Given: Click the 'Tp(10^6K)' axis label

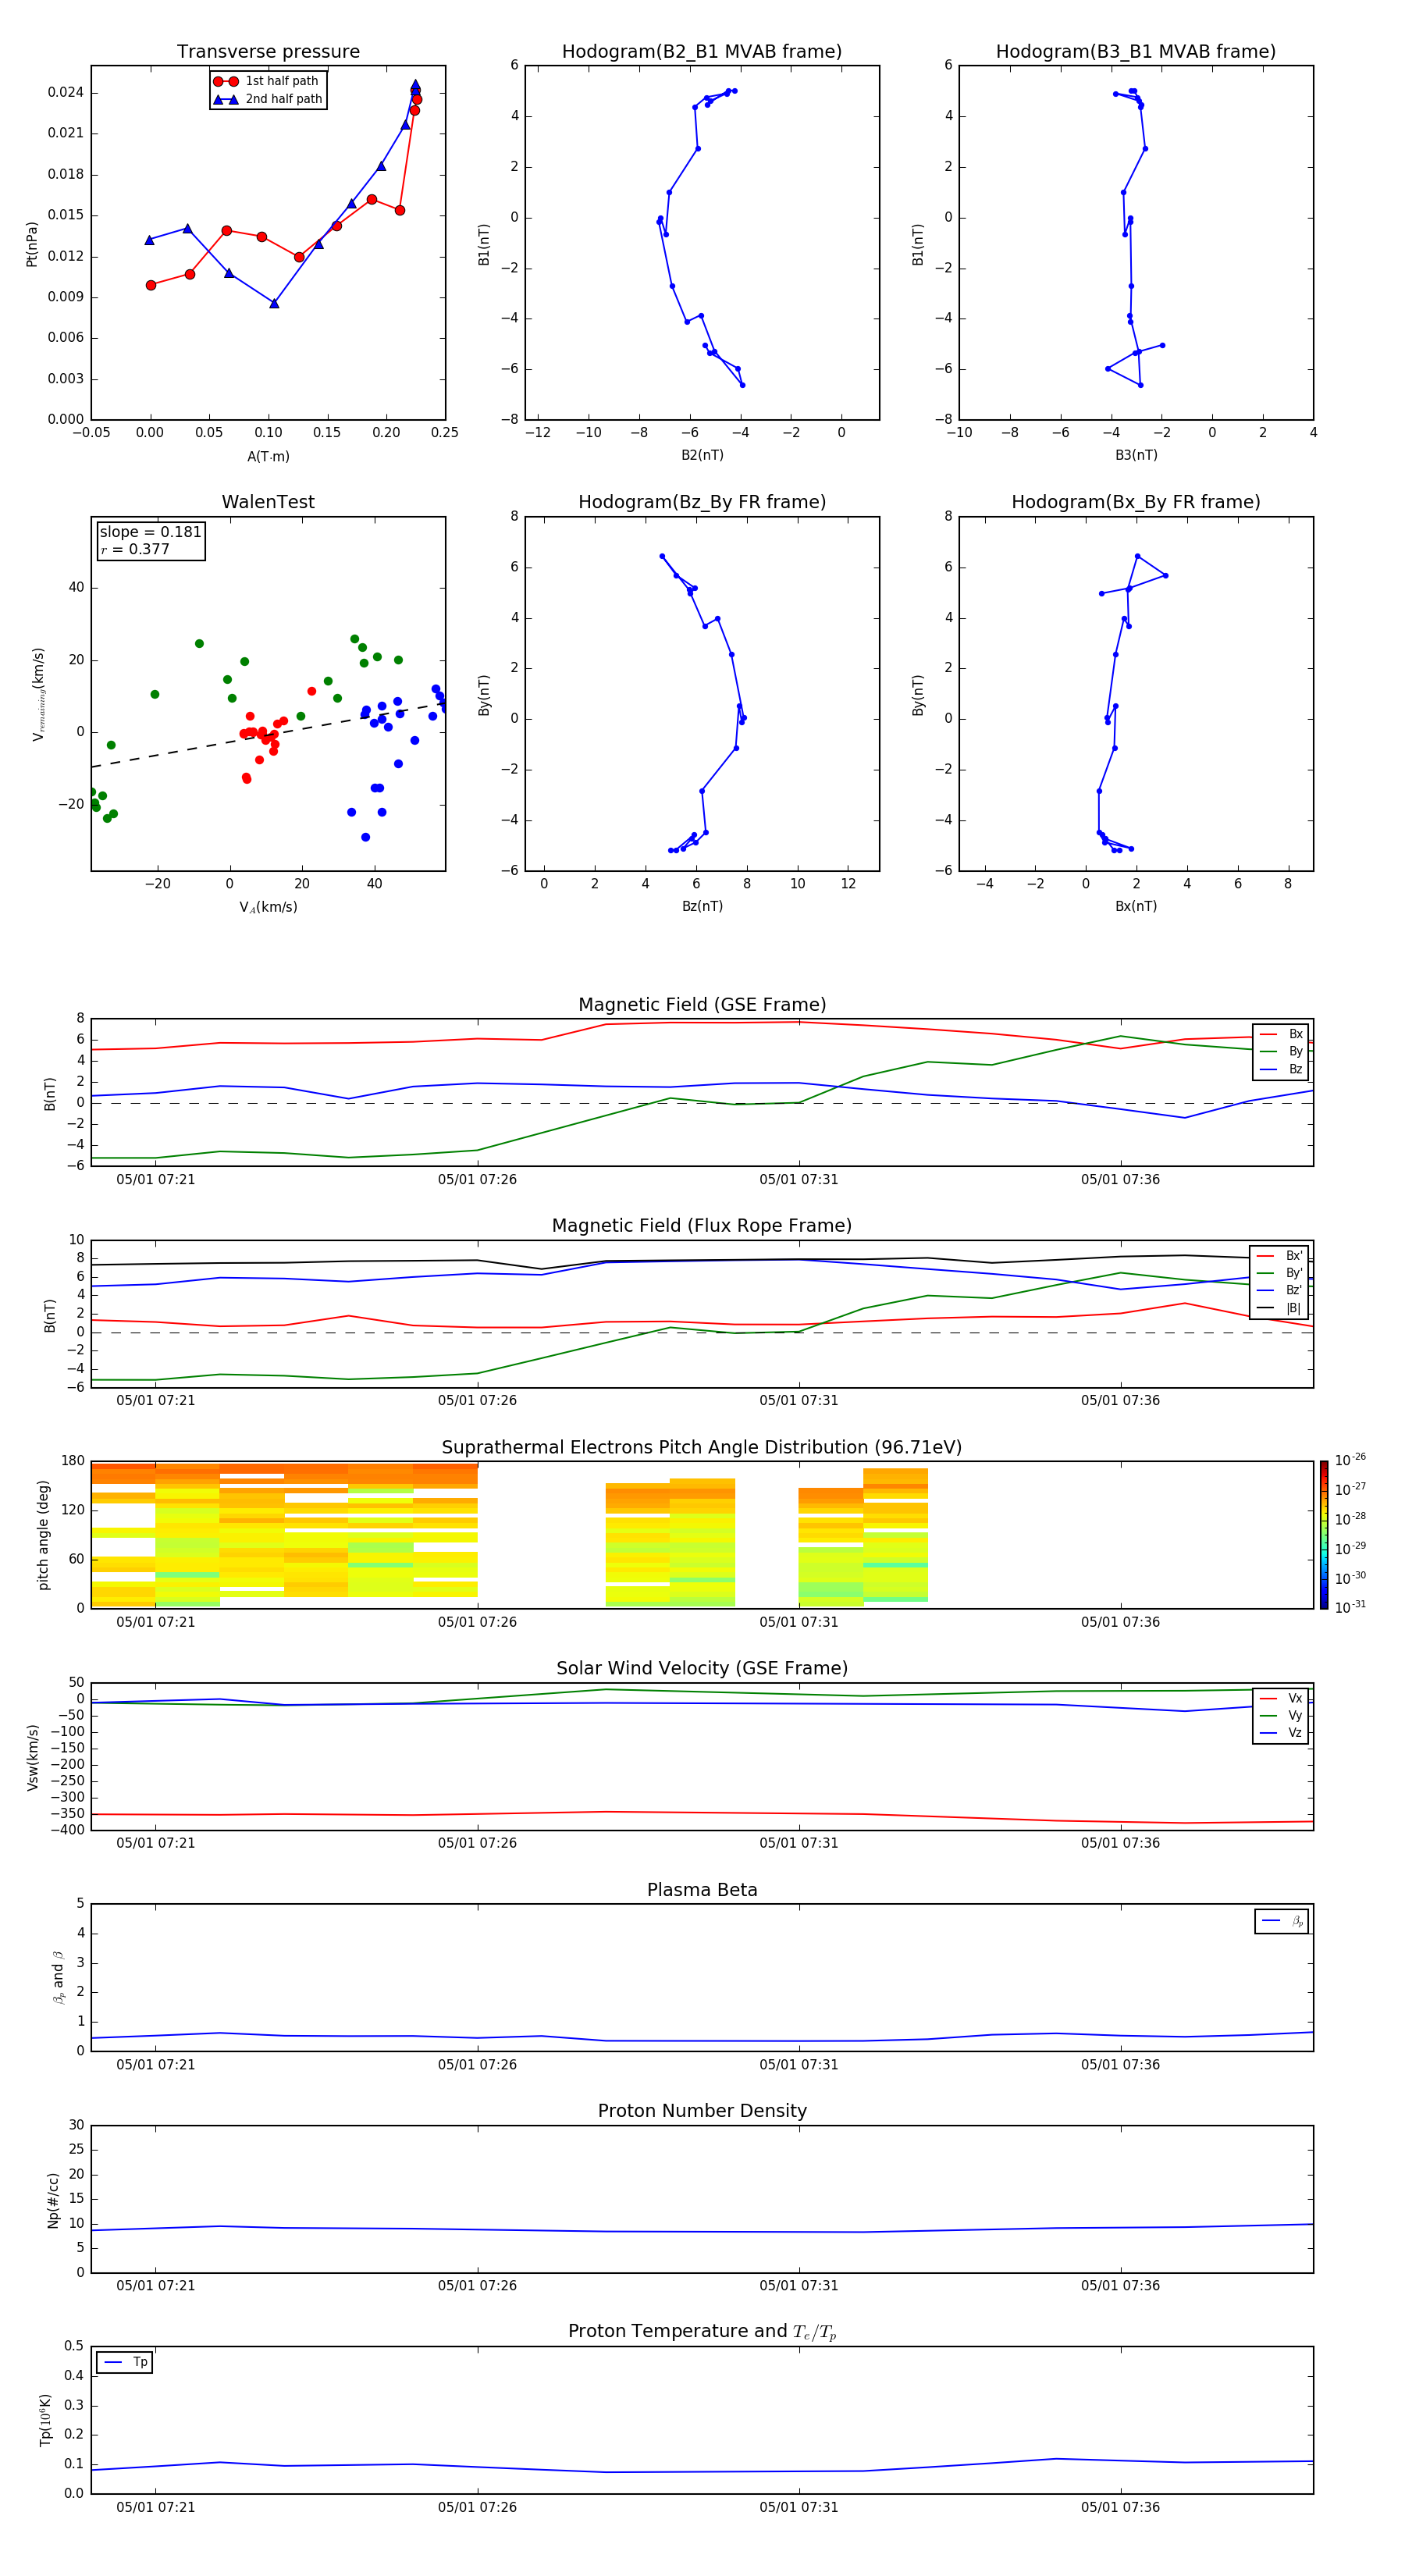Looking at the screenshot, I should (45, 2420).
